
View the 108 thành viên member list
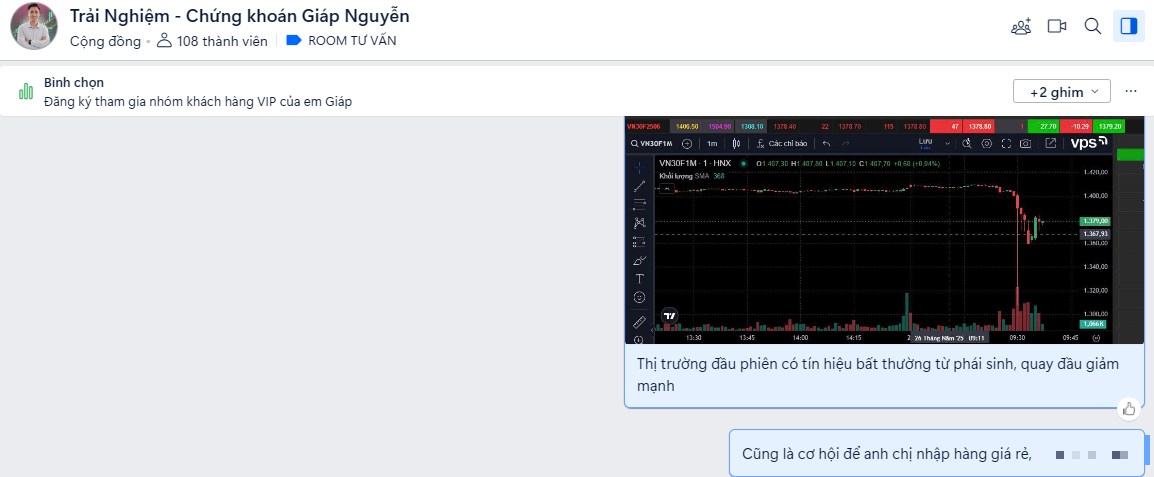point(212,41)
